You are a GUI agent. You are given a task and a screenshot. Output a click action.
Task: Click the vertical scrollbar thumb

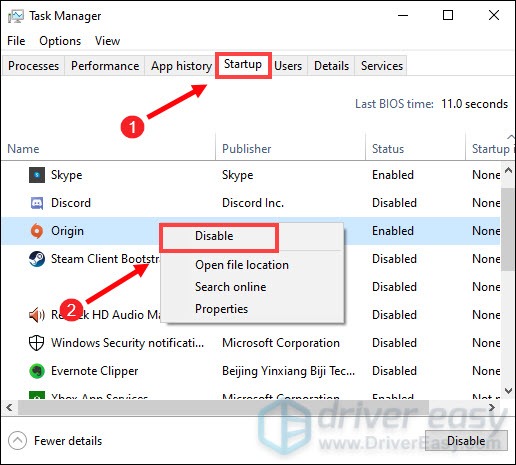(x=508, y=229)
